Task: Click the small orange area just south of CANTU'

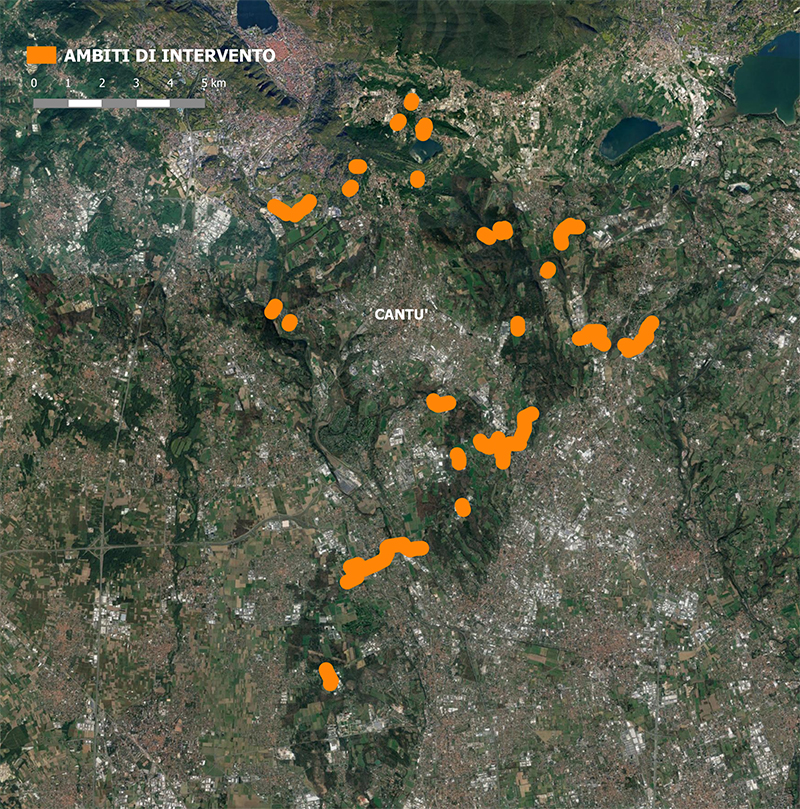Action: (x=440, y=402)
